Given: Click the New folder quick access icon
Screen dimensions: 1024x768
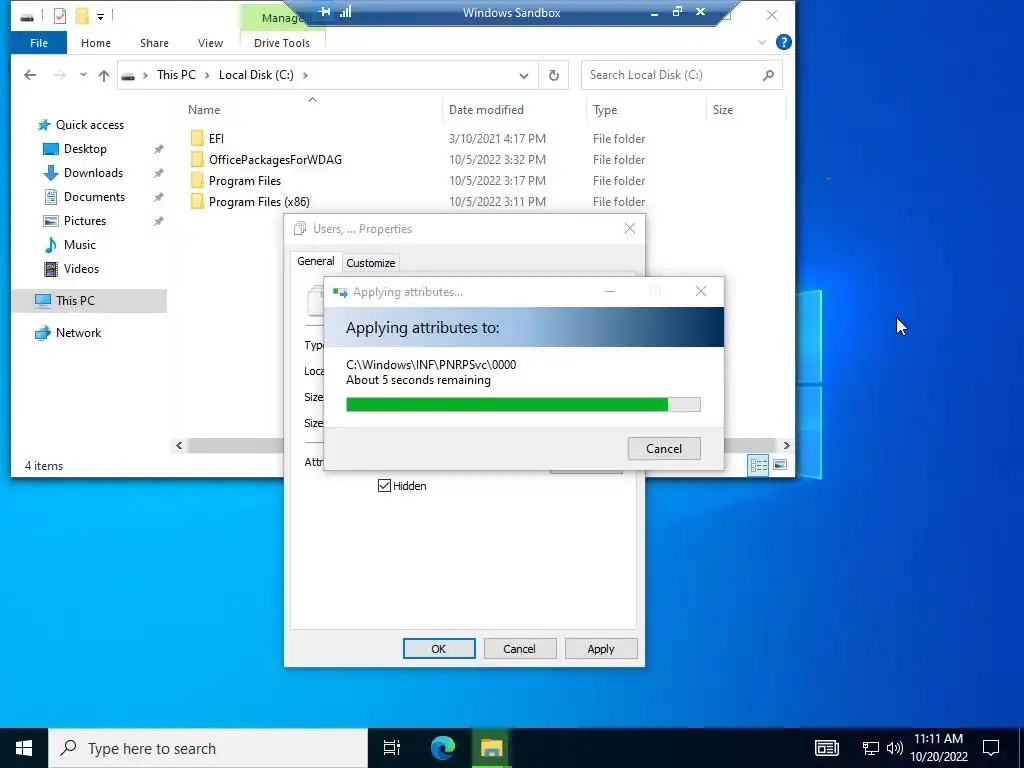Looking at the screenshot, I should 82,16.
